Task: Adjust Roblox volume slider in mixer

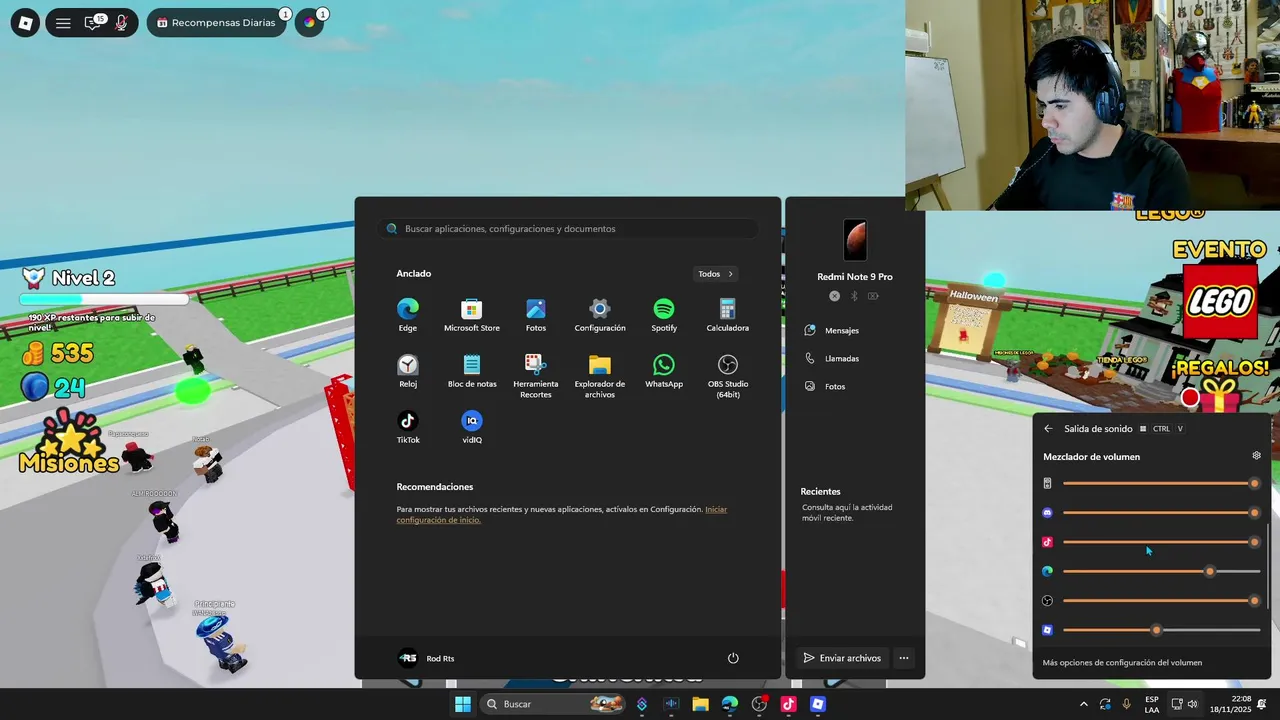Action: click(1160, 630)
